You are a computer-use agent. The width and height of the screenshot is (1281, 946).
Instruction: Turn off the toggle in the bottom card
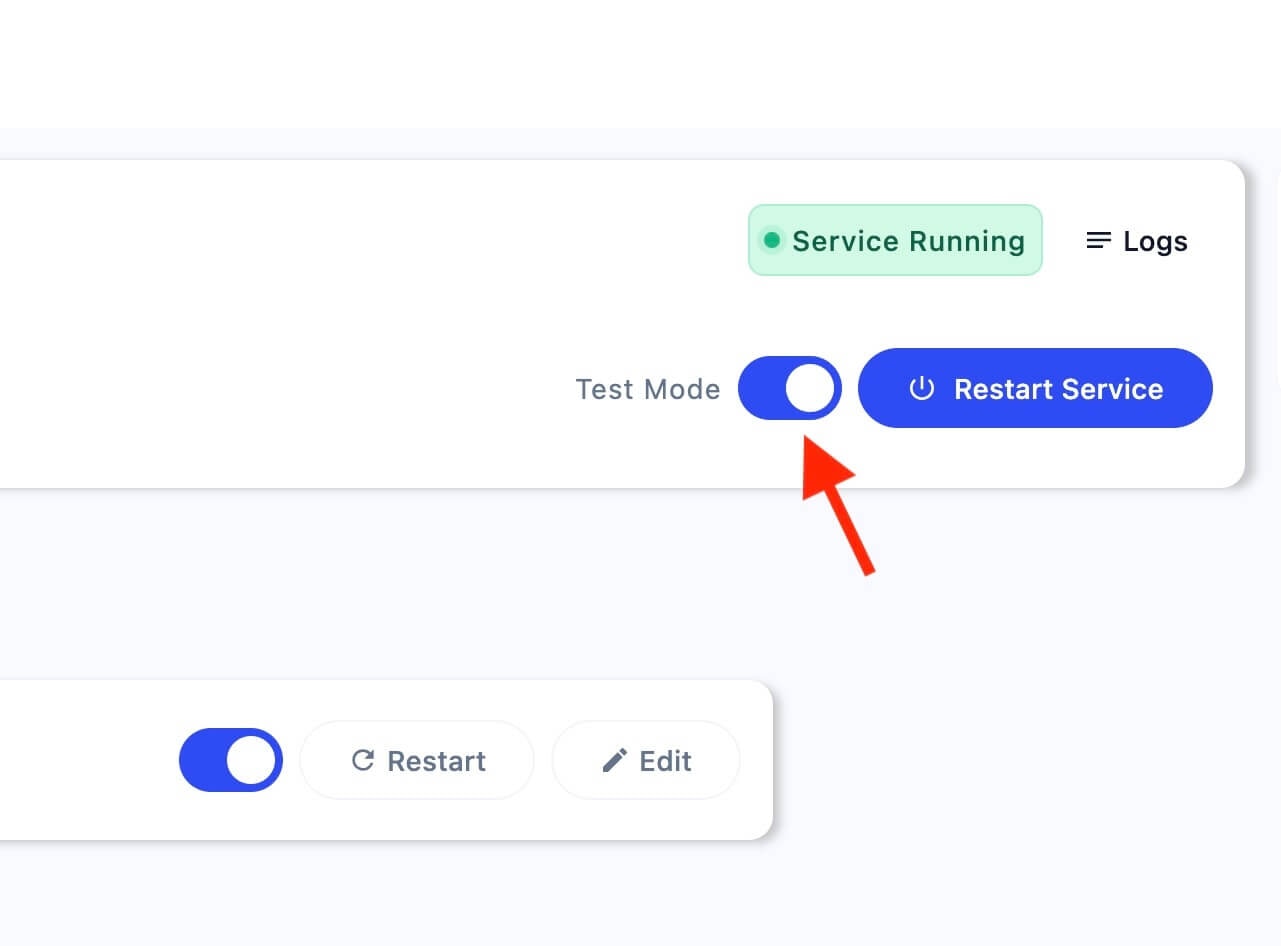pos(231,760)
